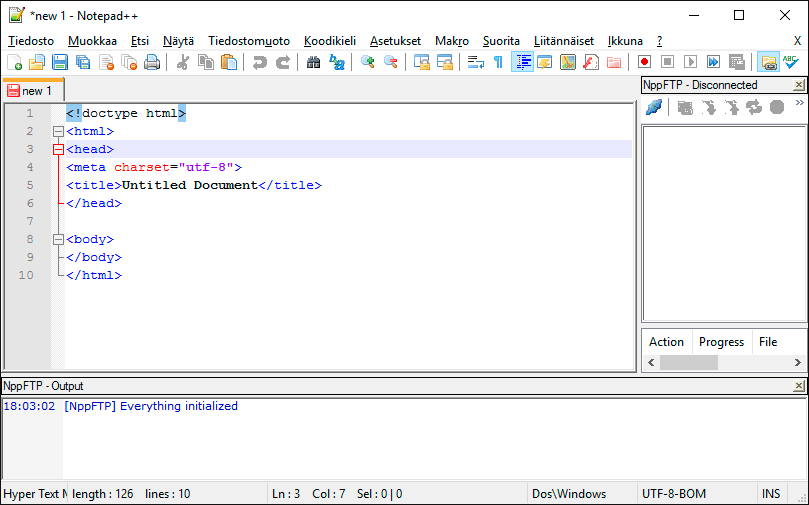Viewport: 809px width, 505px height.
Task: Click the Folder as Workspace icon
Action: (613, 62)
